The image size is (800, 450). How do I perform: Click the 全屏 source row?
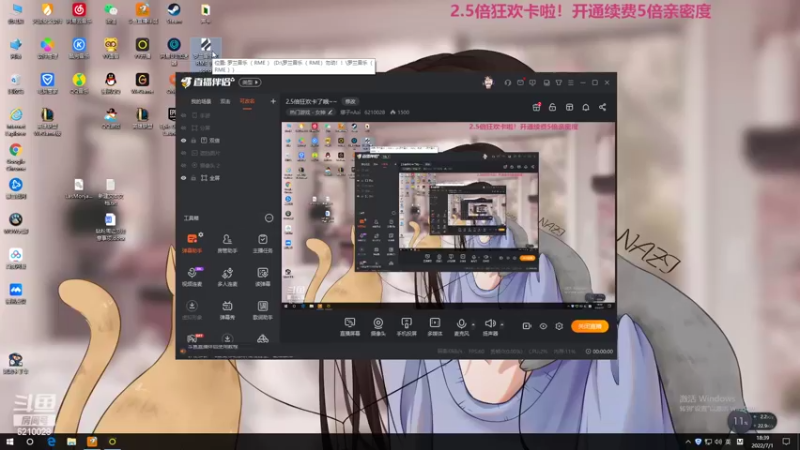[x=228, y=178]
